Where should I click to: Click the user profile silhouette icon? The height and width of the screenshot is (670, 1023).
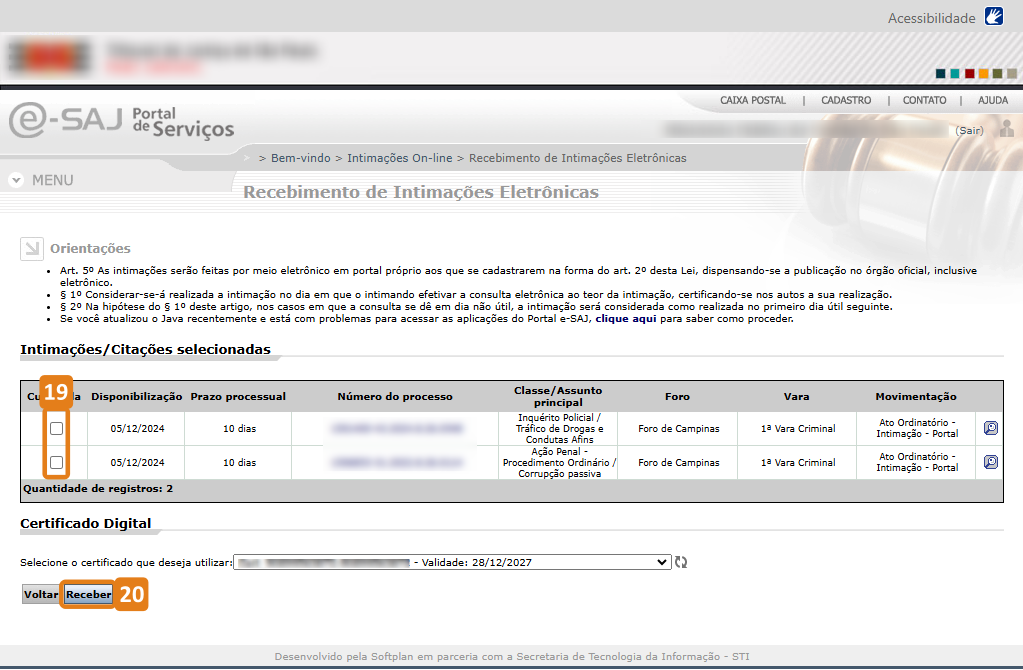pyautogui.click(x=1007, y=130)
